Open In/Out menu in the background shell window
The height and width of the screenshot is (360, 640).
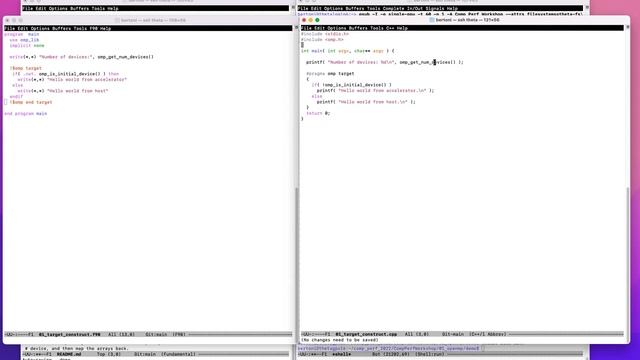point(415,8)
